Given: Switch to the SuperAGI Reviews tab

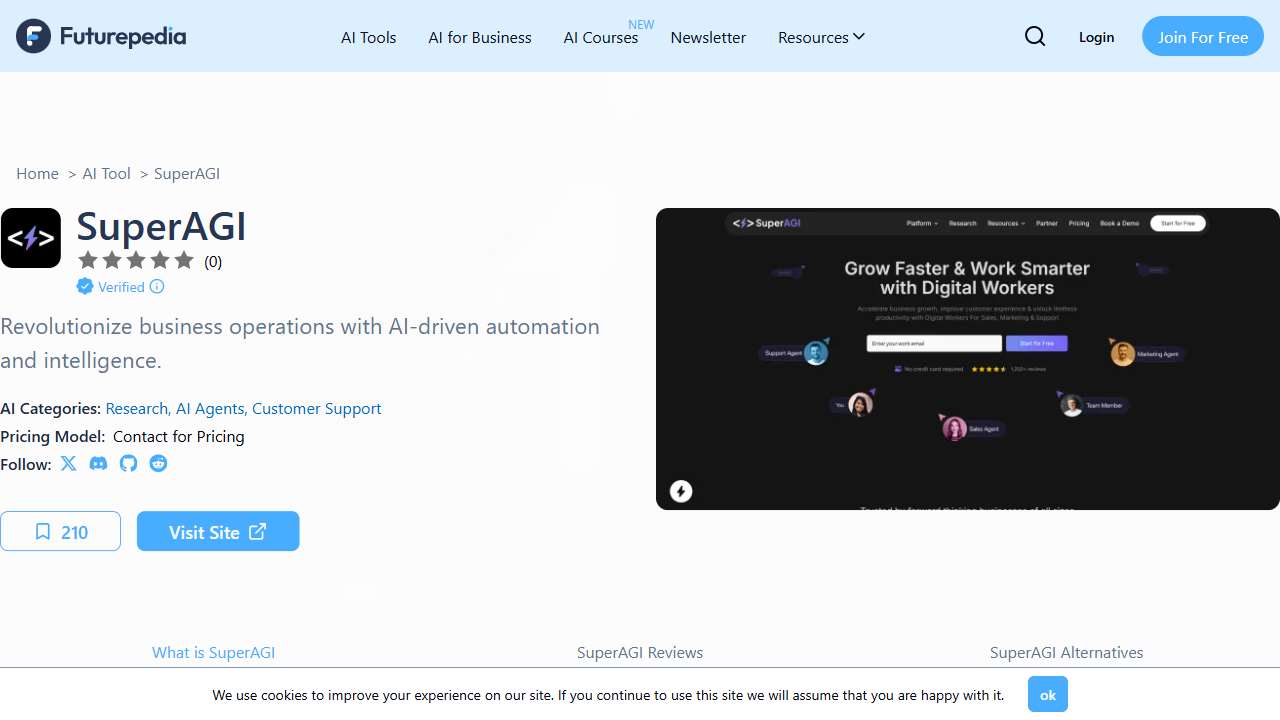Looking at the screenshot, I should [x=640, y=652].
